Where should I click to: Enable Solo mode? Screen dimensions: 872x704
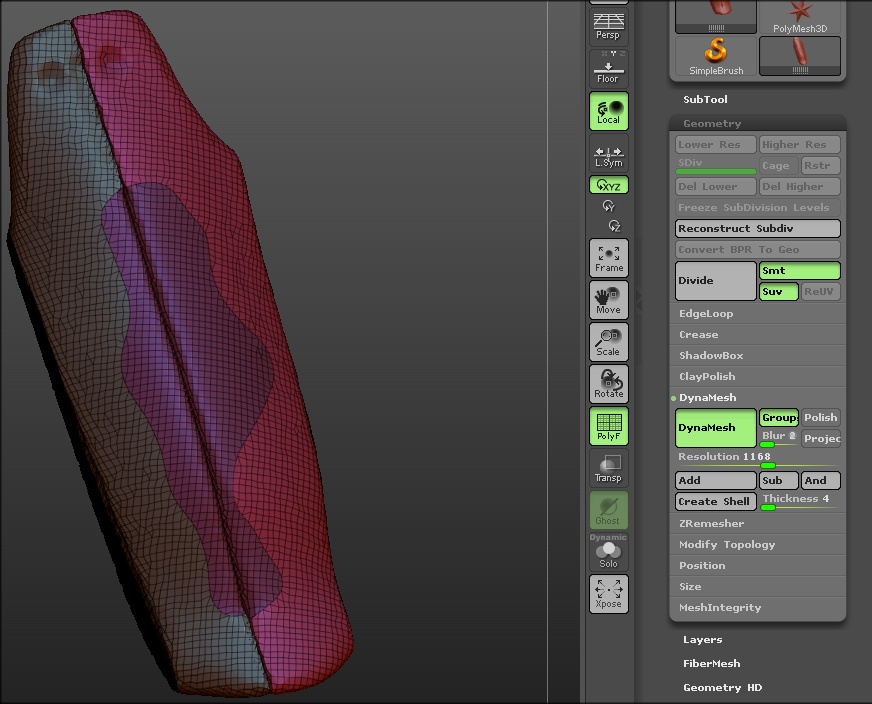tap(608, 552)
